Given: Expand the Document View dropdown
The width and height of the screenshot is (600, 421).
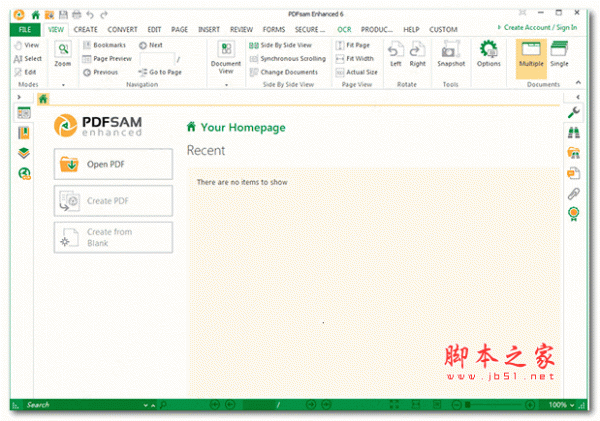Looking at the screenshot, I should 226,85.
